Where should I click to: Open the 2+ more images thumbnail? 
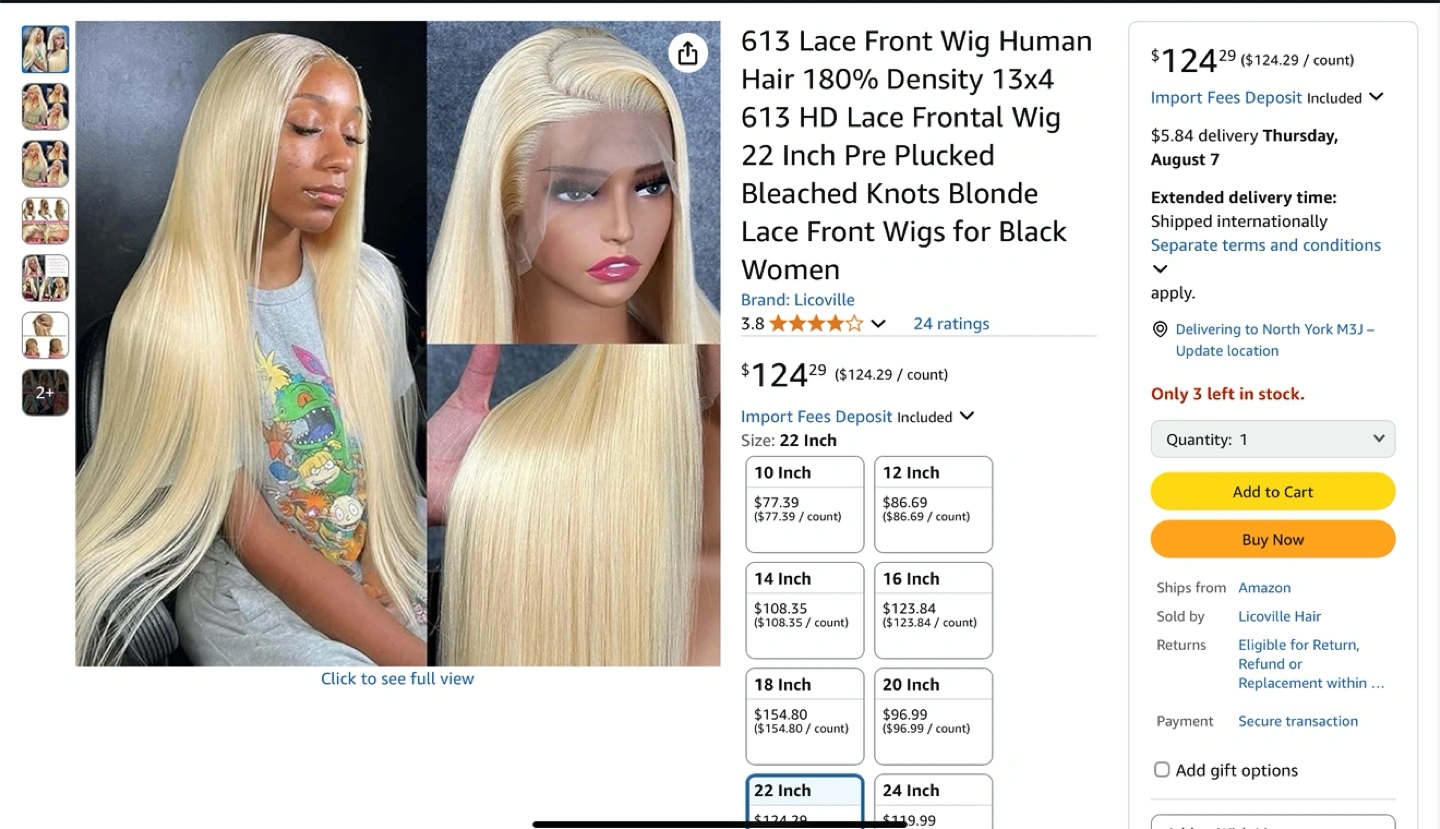coord(46,392)
